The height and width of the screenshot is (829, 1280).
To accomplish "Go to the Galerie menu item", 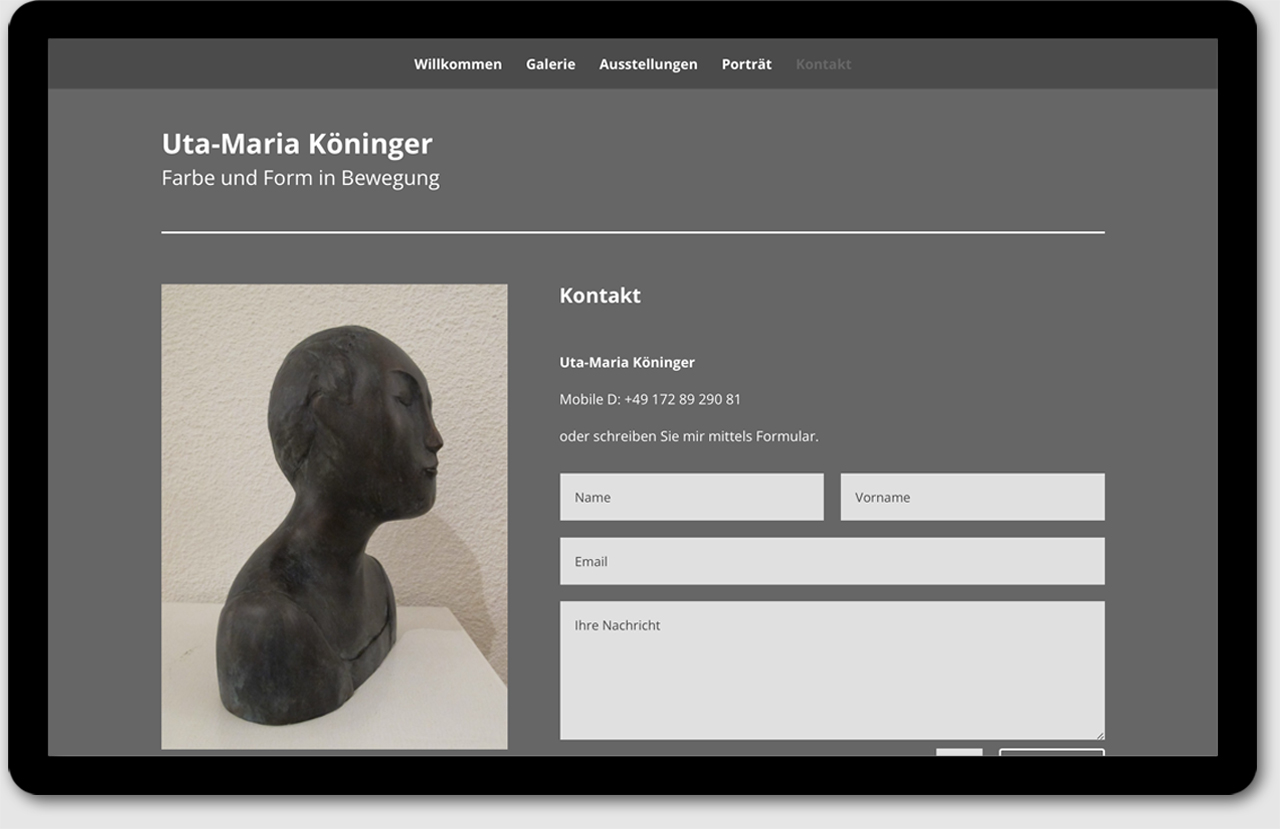I will pos(550,64).
